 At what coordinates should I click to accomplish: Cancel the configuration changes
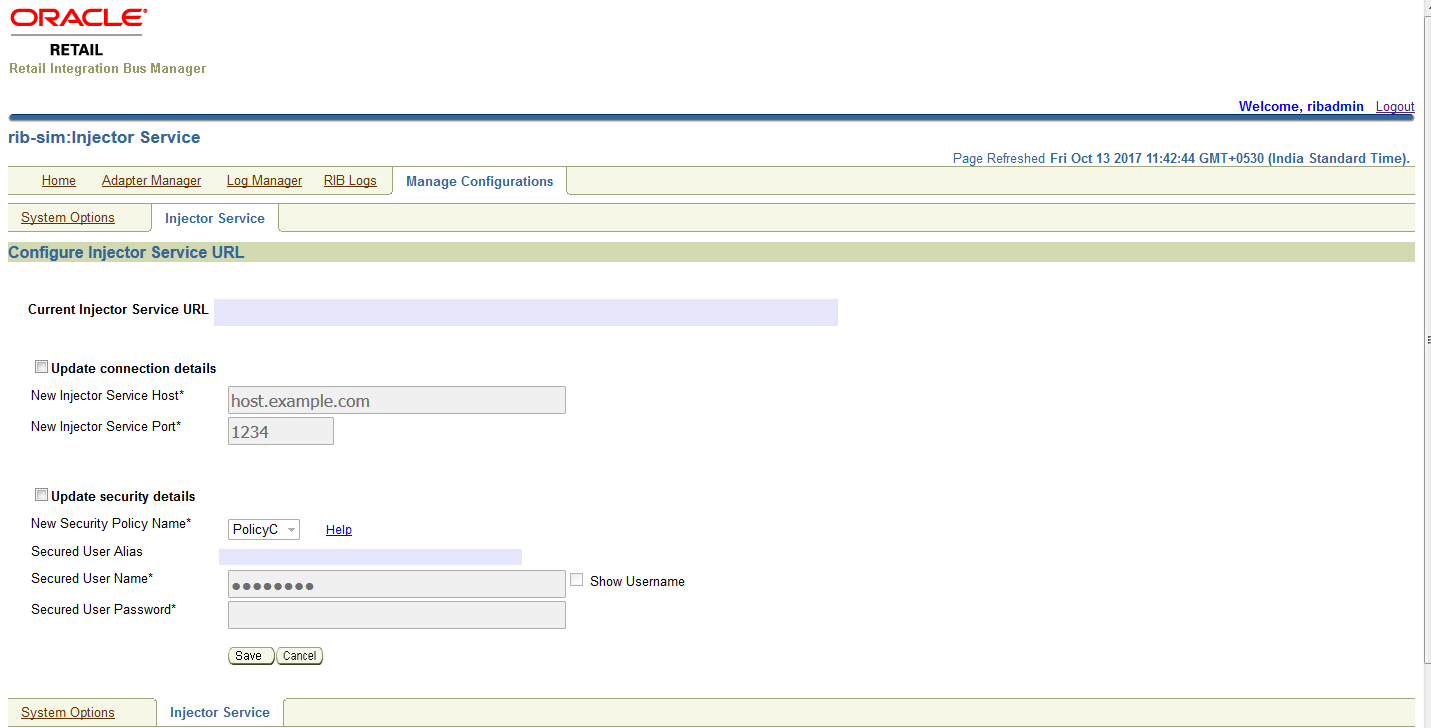(299, 656)
